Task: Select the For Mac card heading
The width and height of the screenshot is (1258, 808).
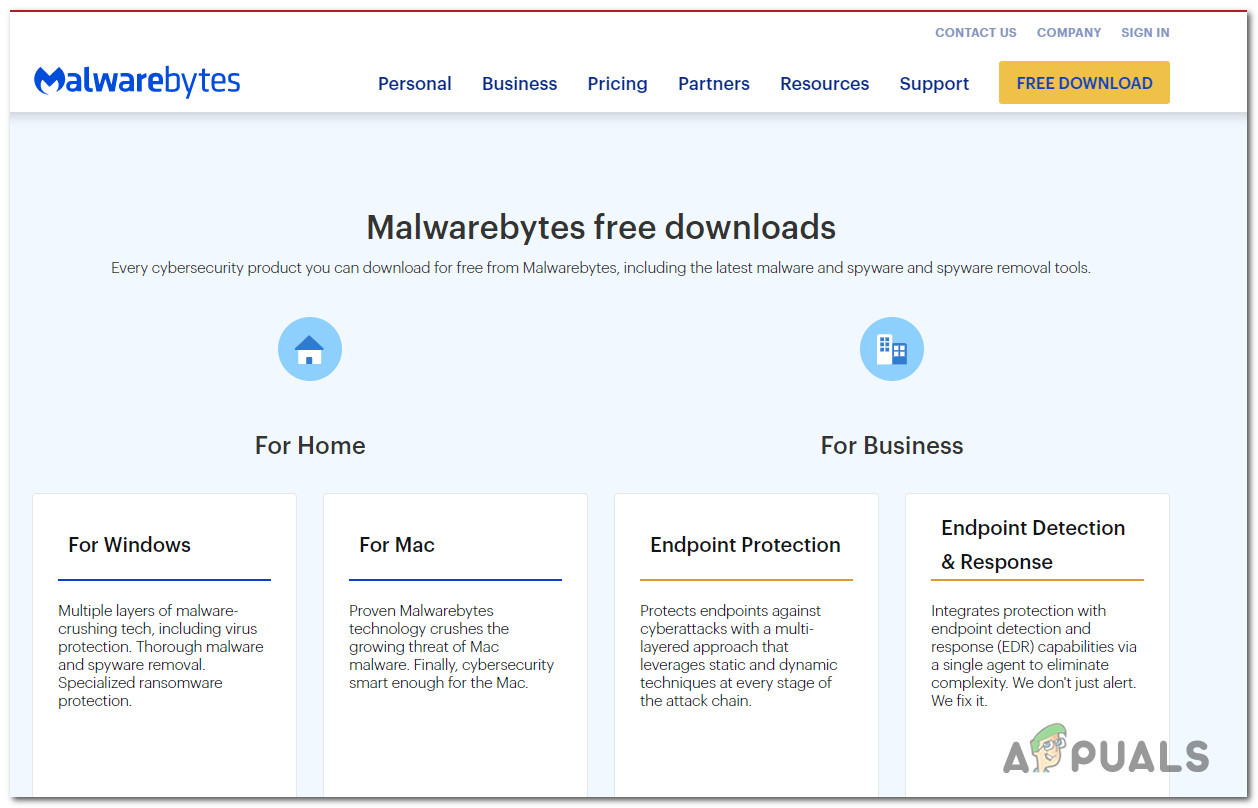Action: [x=397, y=545]
